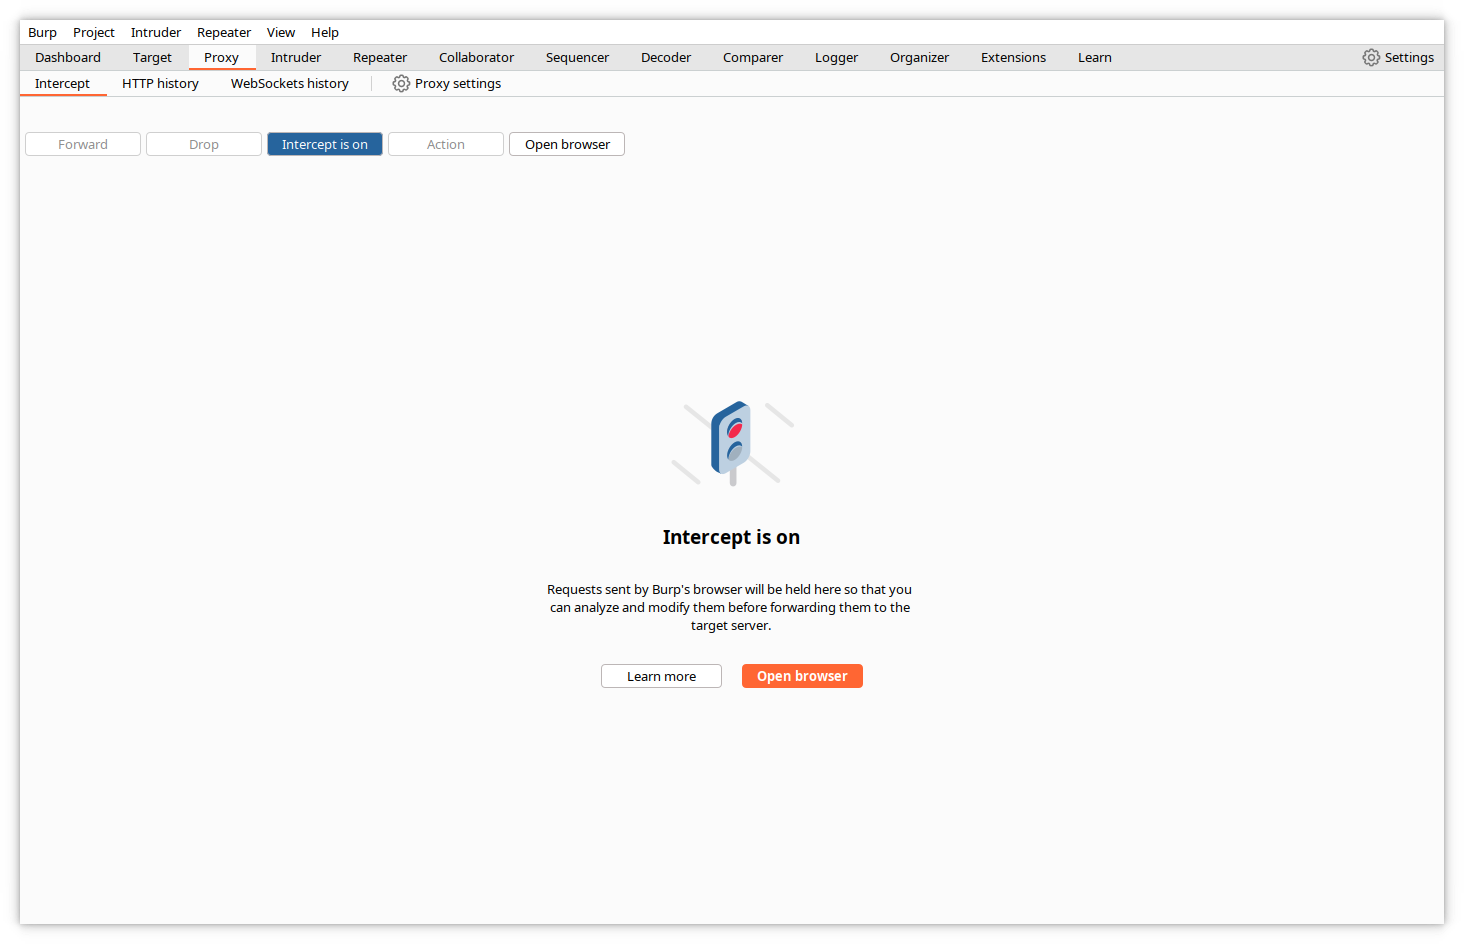Click the Settings gear icon
The width and height of the screenshot is (1464, 944).
coord(1371,58)
